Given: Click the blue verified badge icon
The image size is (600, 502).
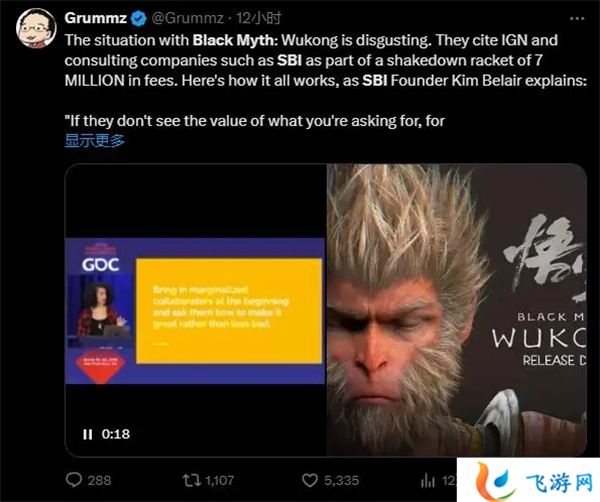Looking at the screenshot, I should [139, 18].
